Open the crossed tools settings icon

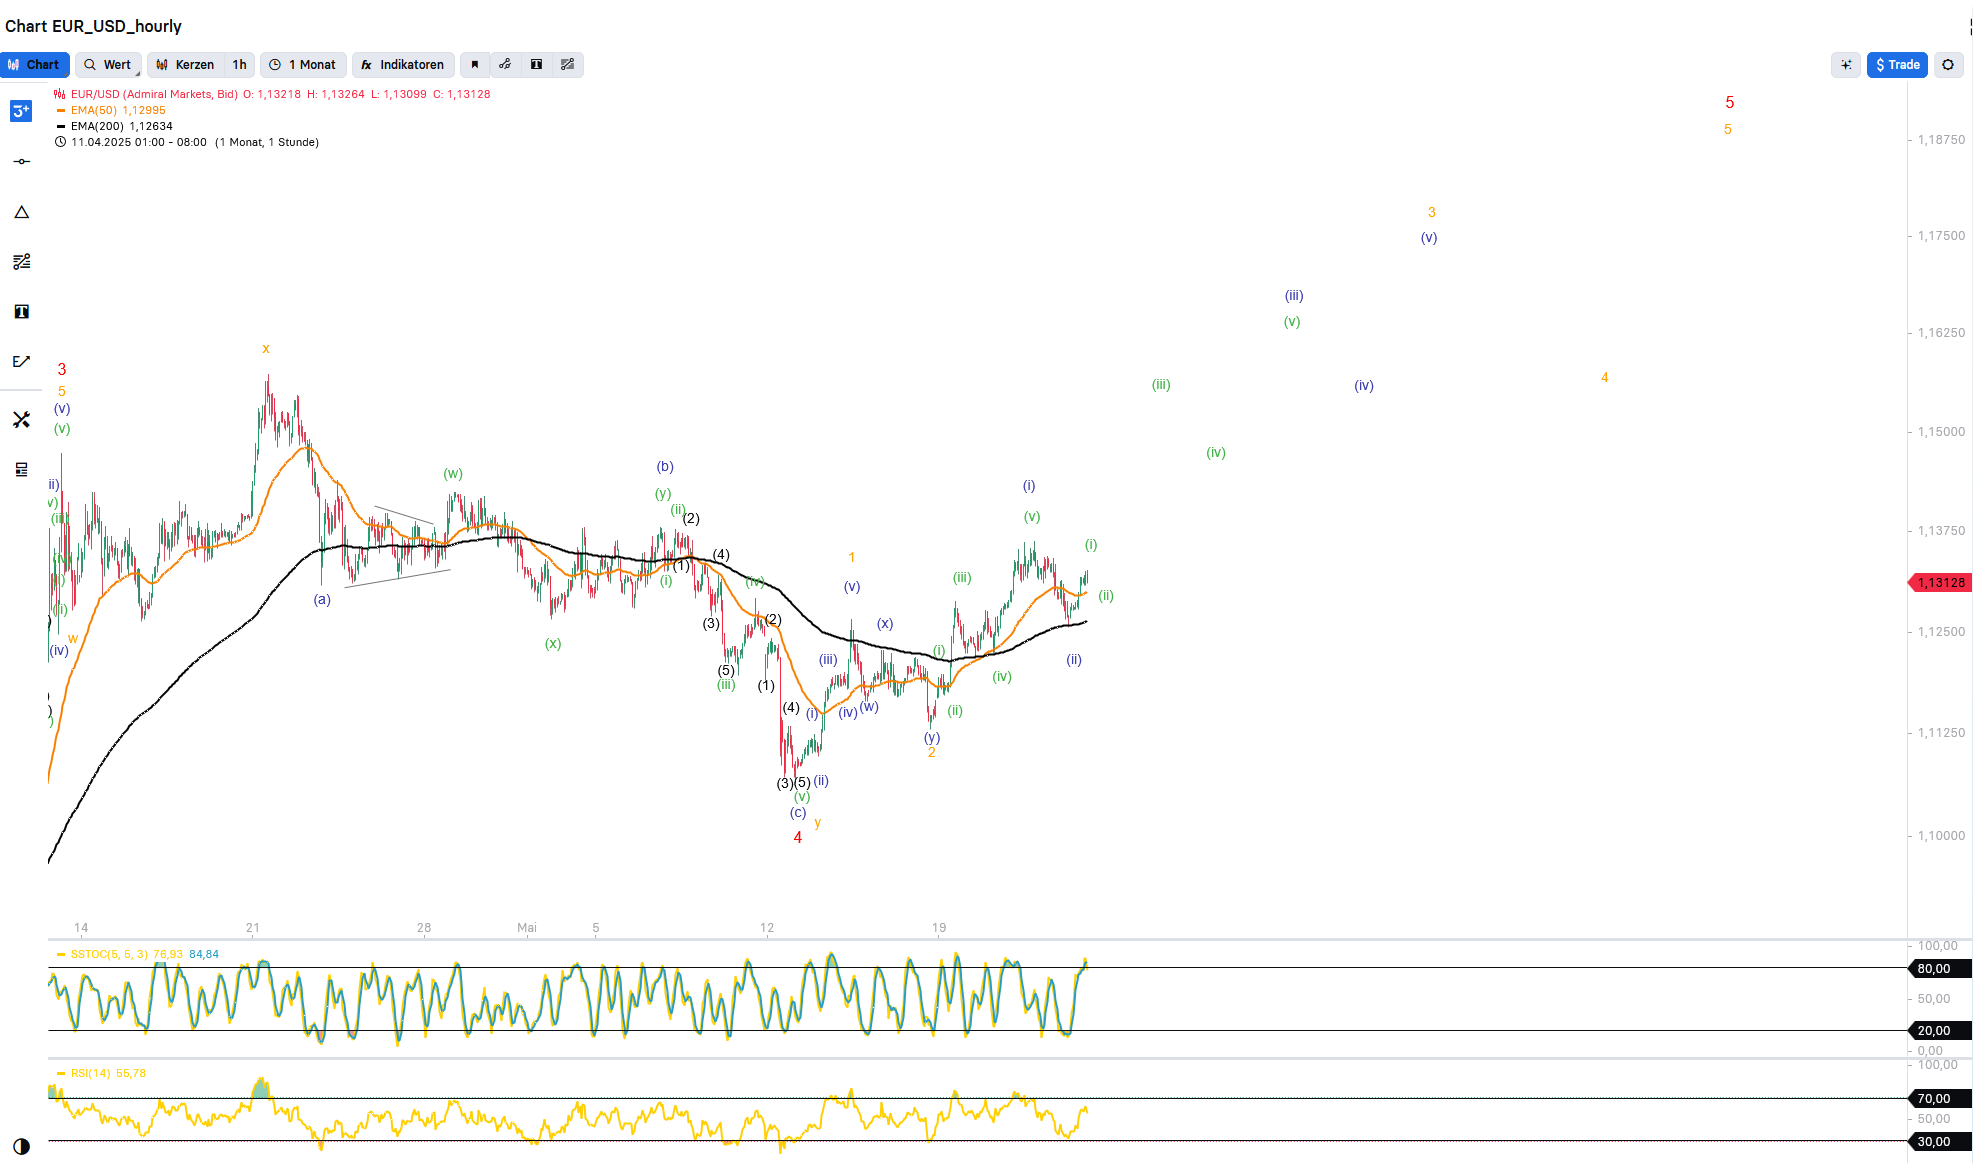(21, 419)
